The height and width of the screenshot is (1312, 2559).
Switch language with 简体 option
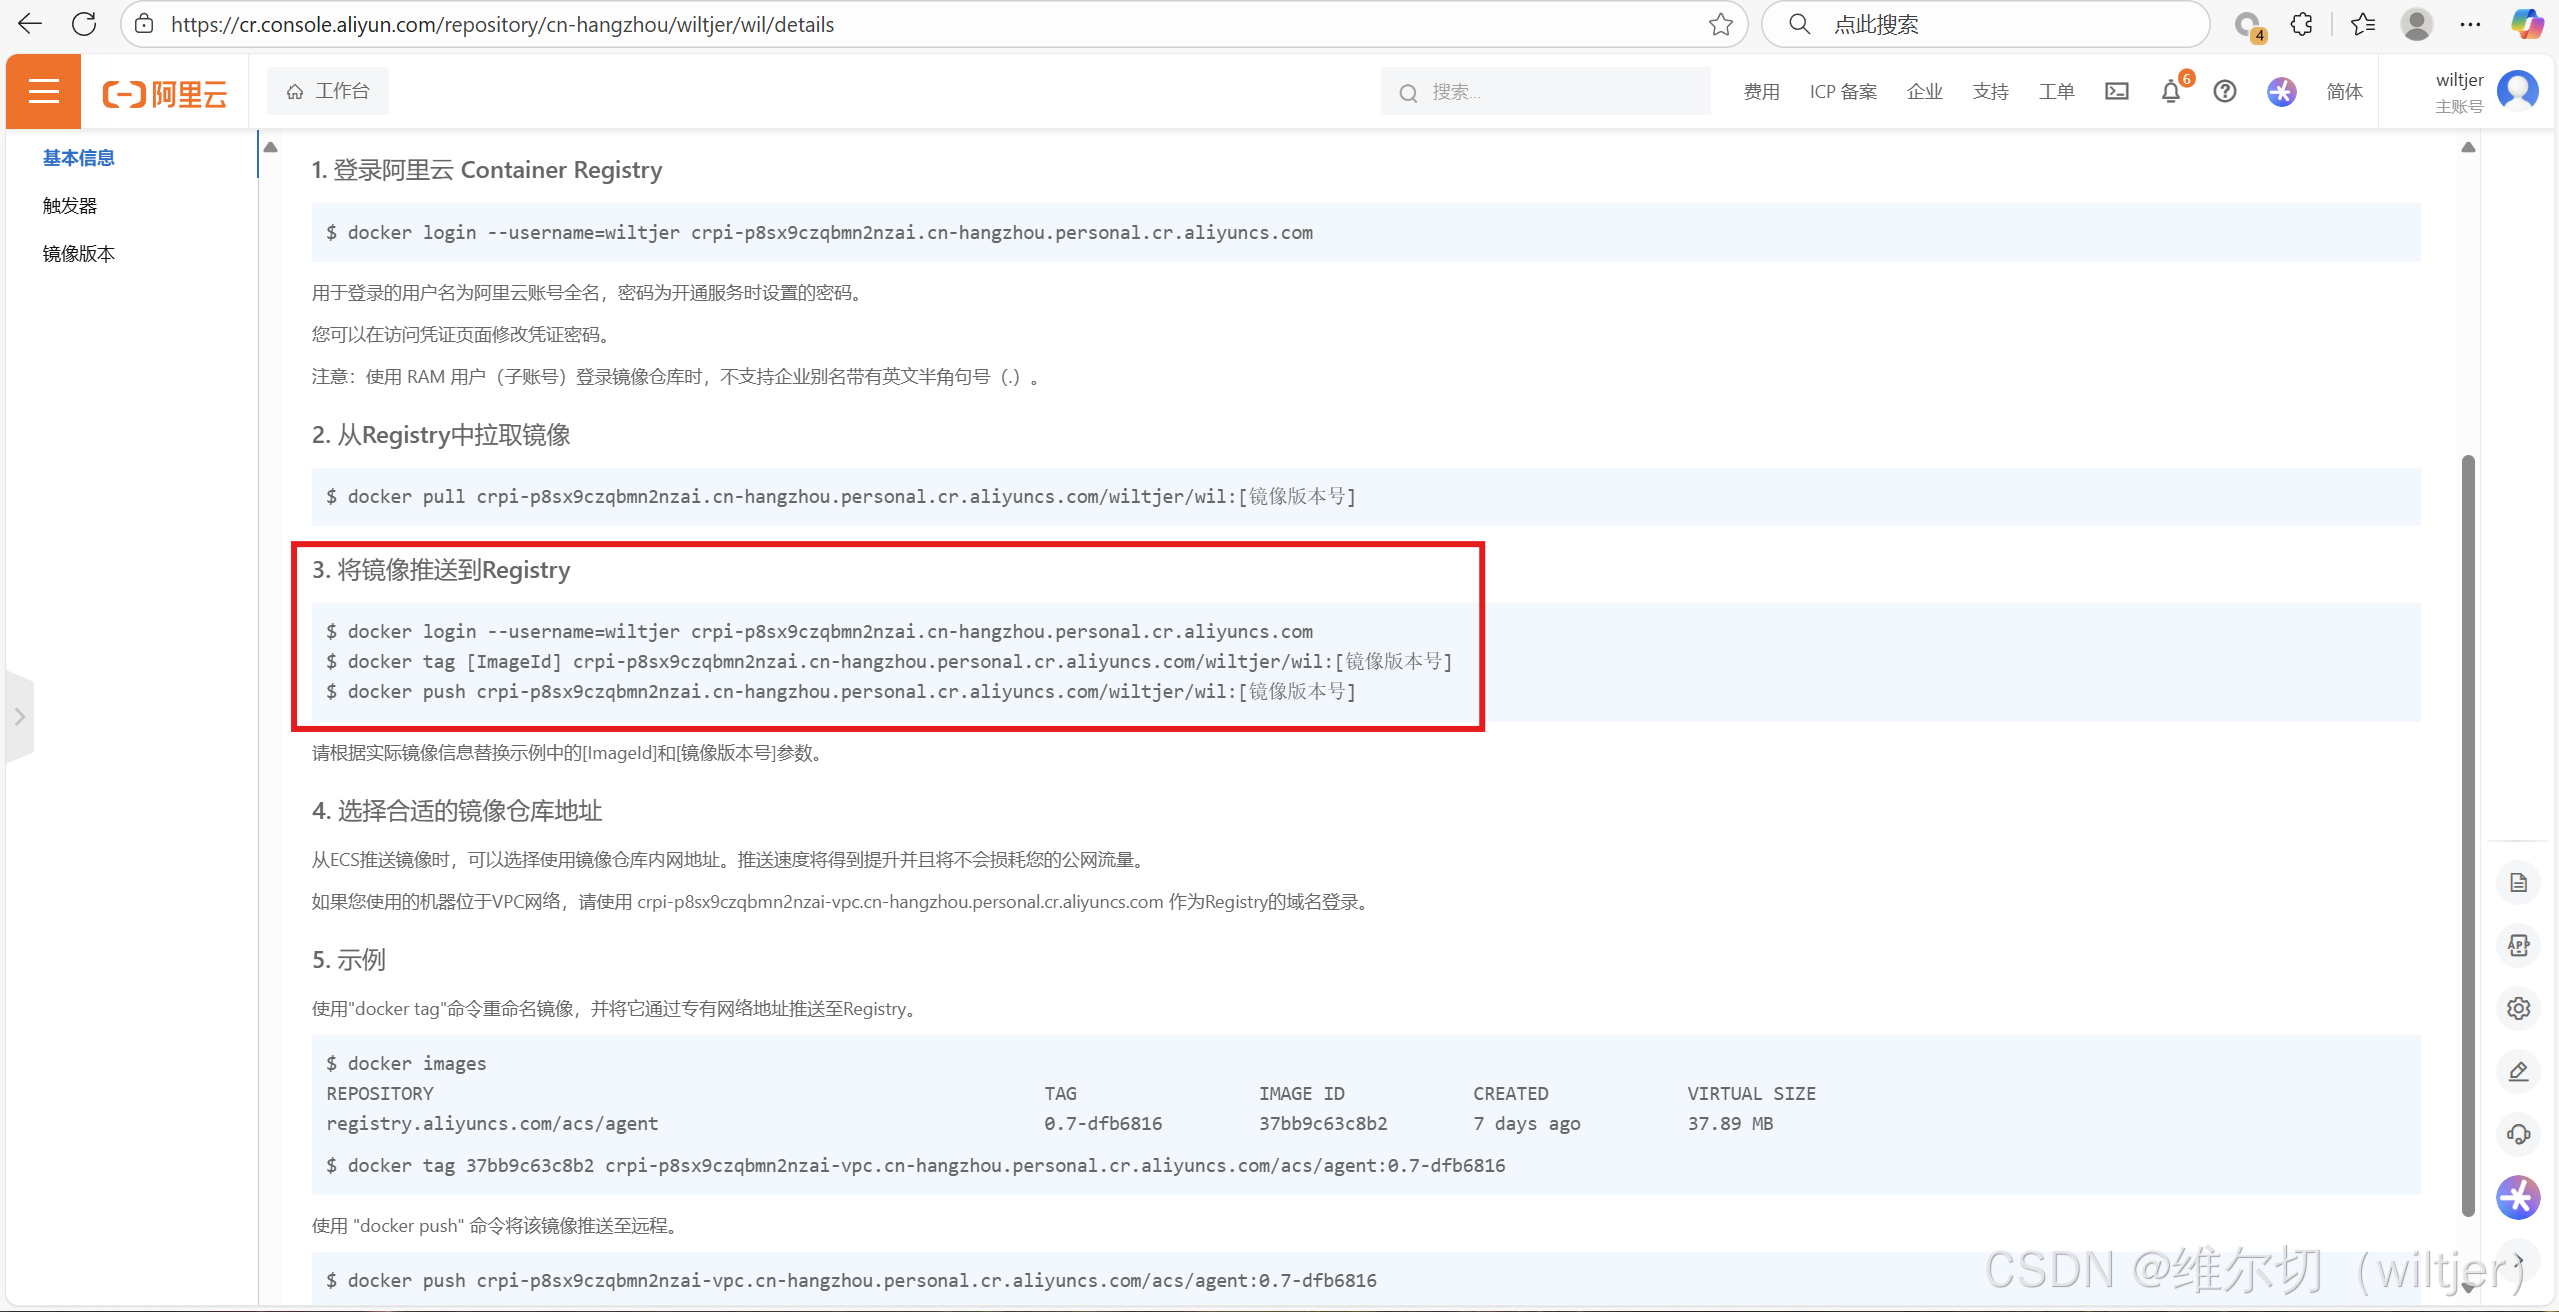coord(2343,92)
